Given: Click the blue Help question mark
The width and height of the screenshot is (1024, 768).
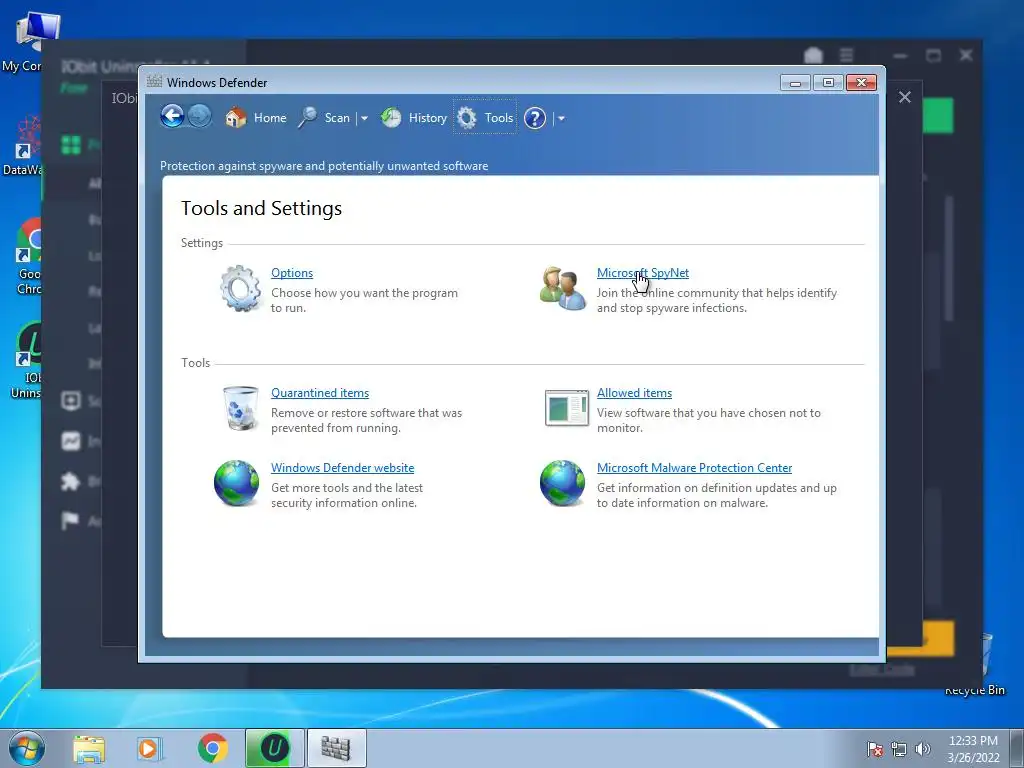Looking at the screenshot, I should tap(534, 118).
